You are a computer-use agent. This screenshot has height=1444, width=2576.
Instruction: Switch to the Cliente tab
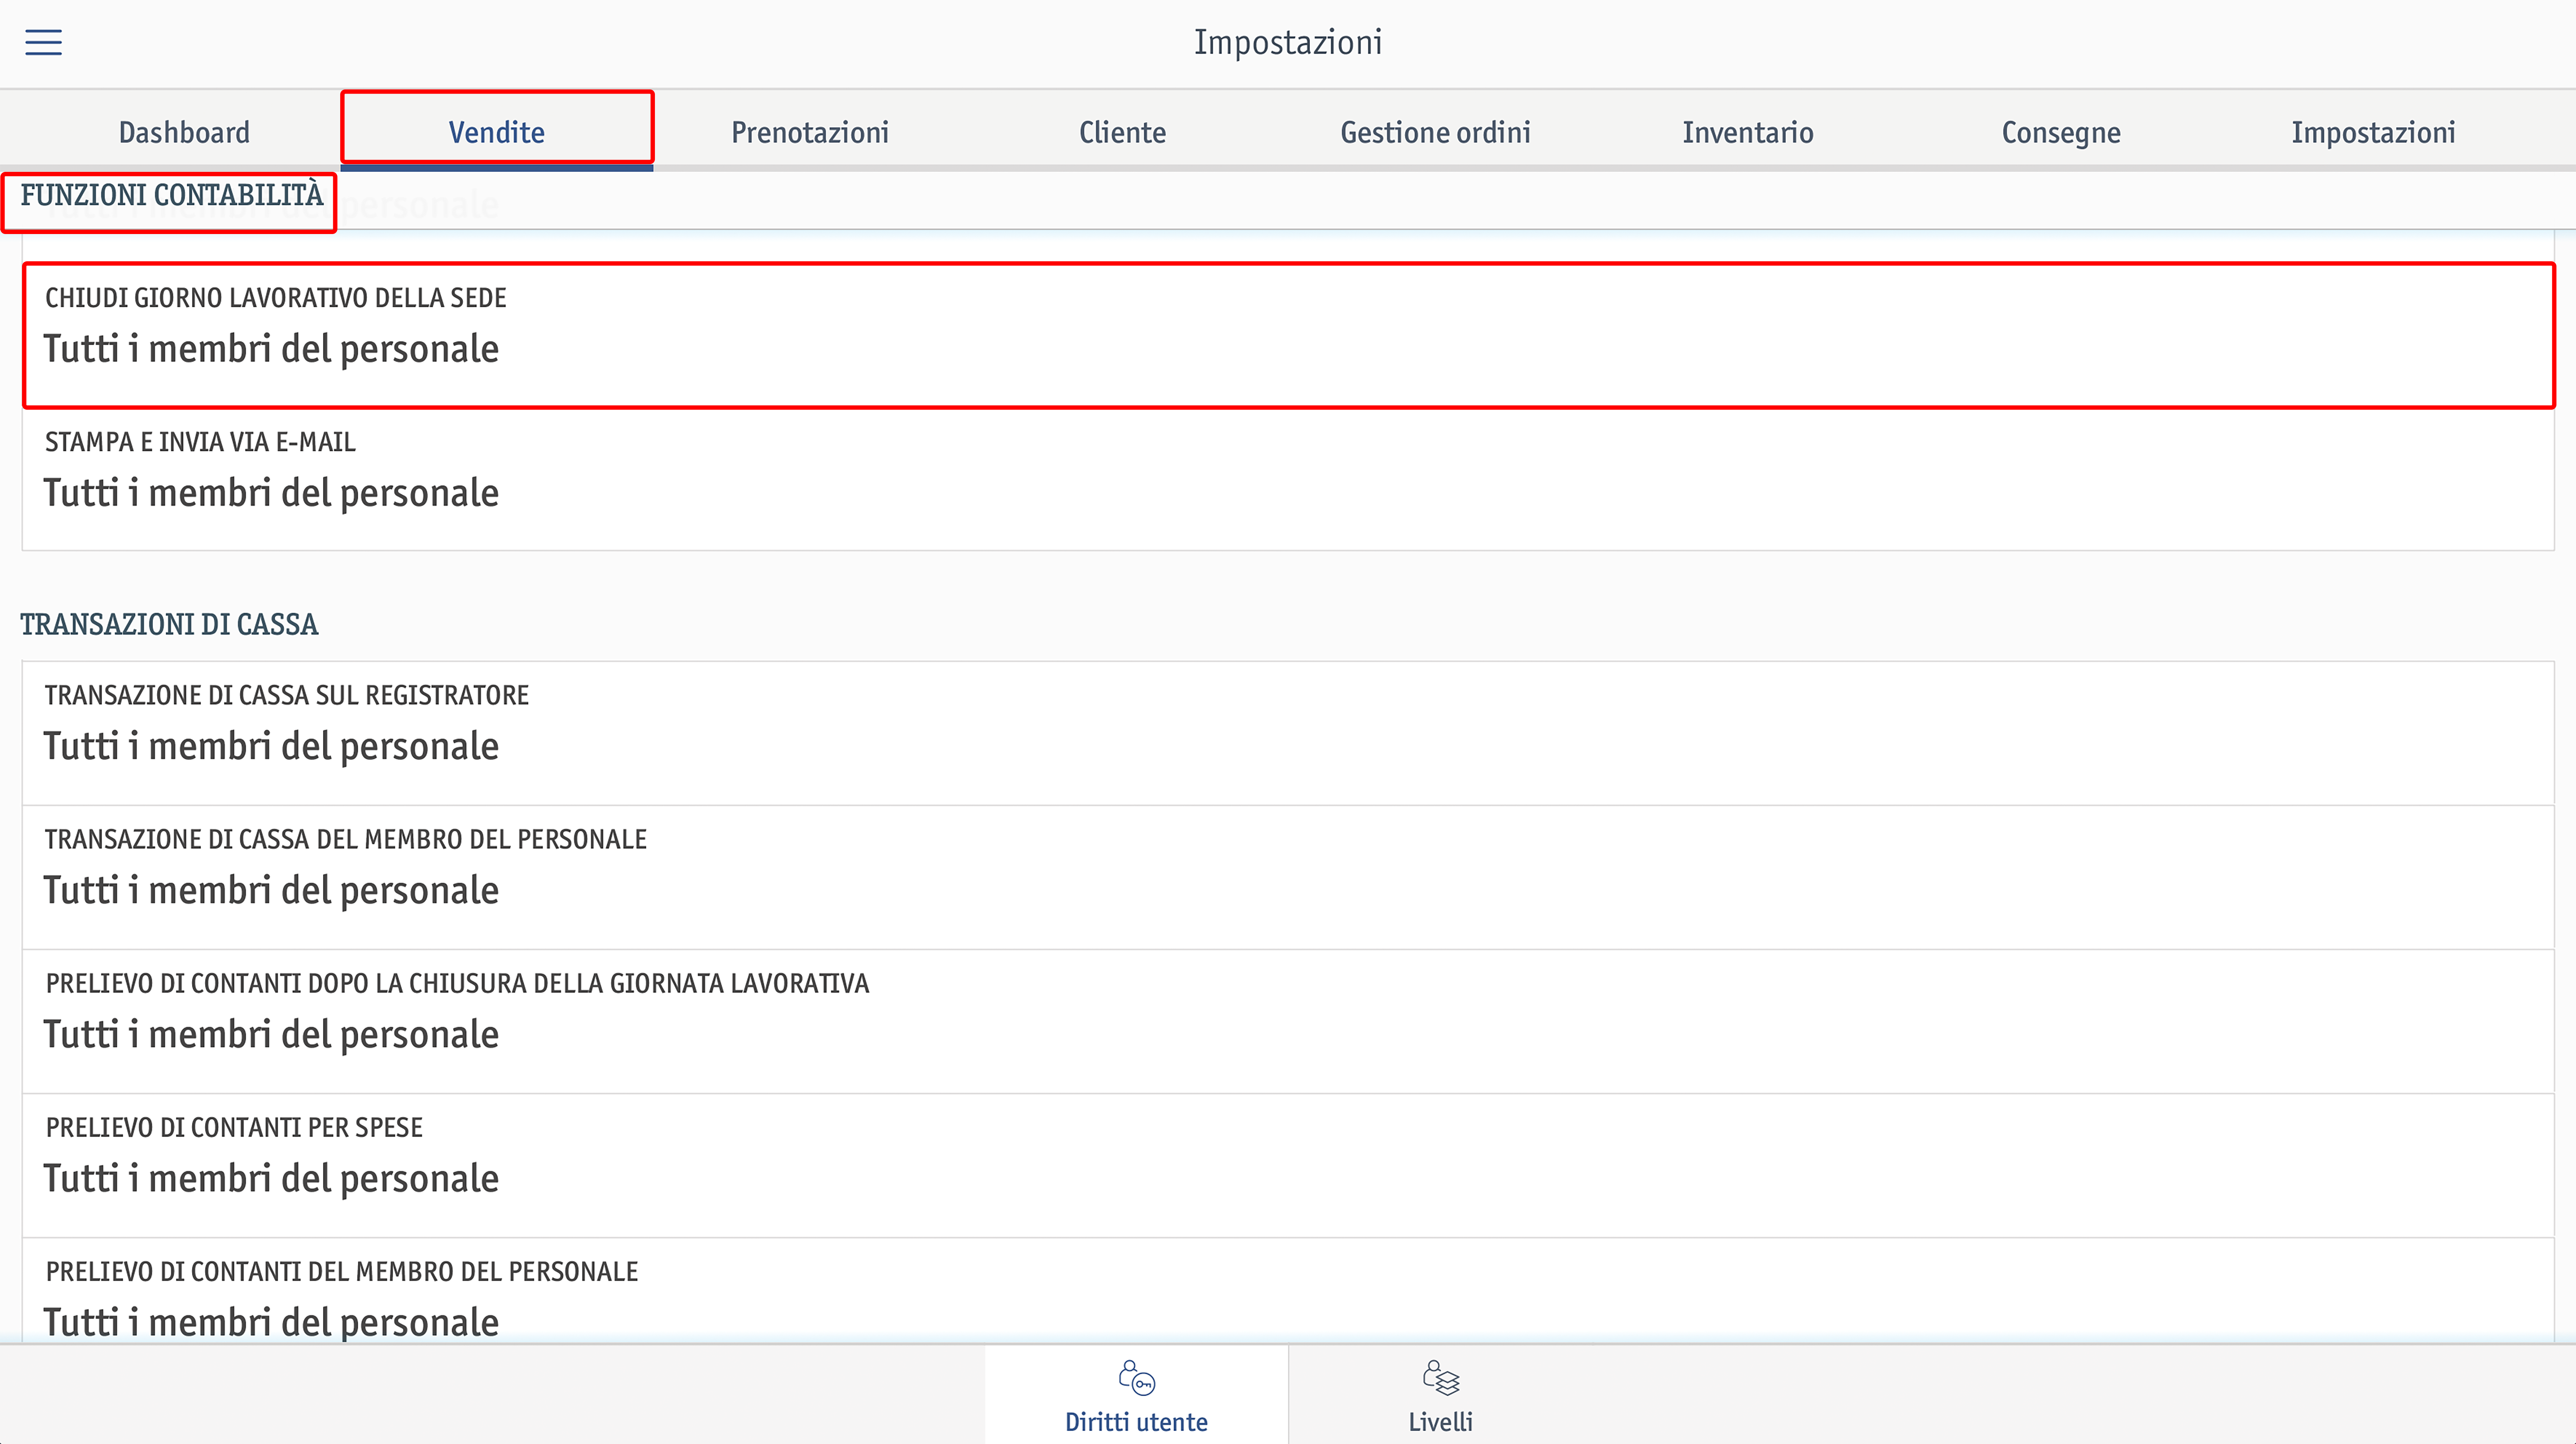tap(1122, 132)
